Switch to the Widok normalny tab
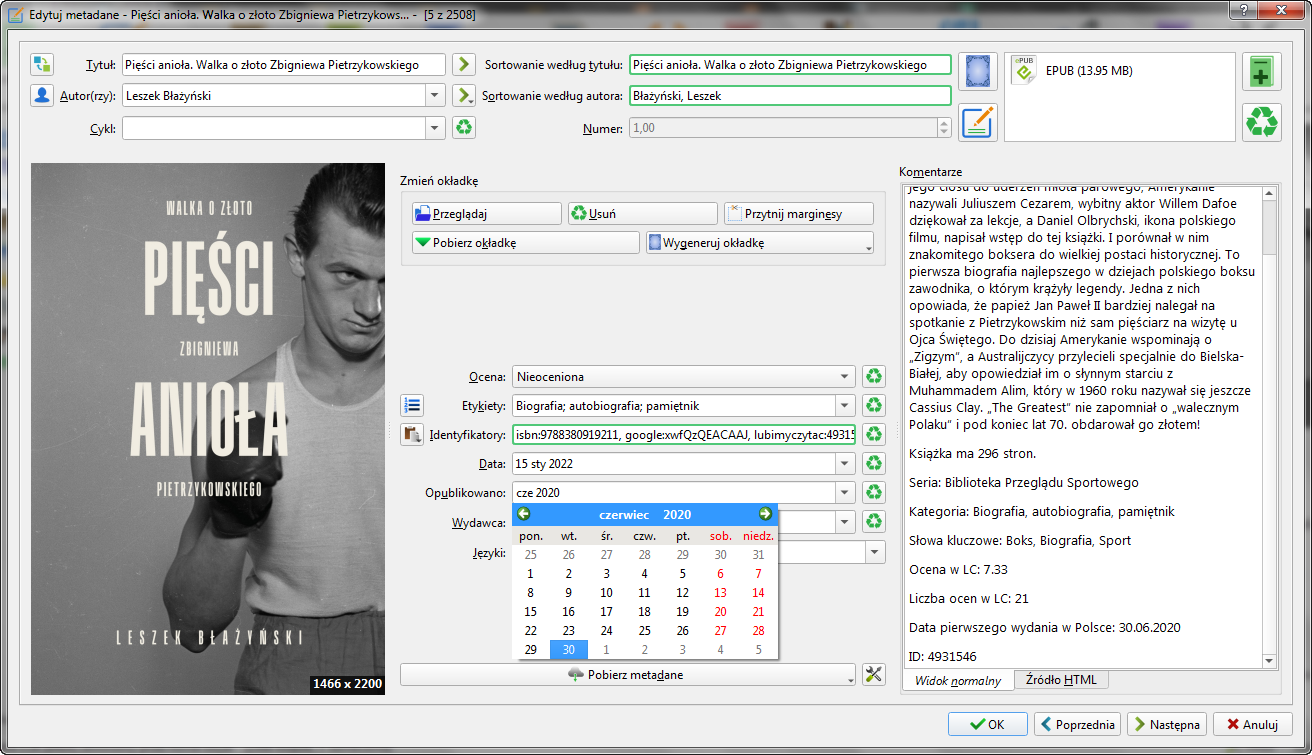This screenshot has width=1312, height=755. [958, 681]
